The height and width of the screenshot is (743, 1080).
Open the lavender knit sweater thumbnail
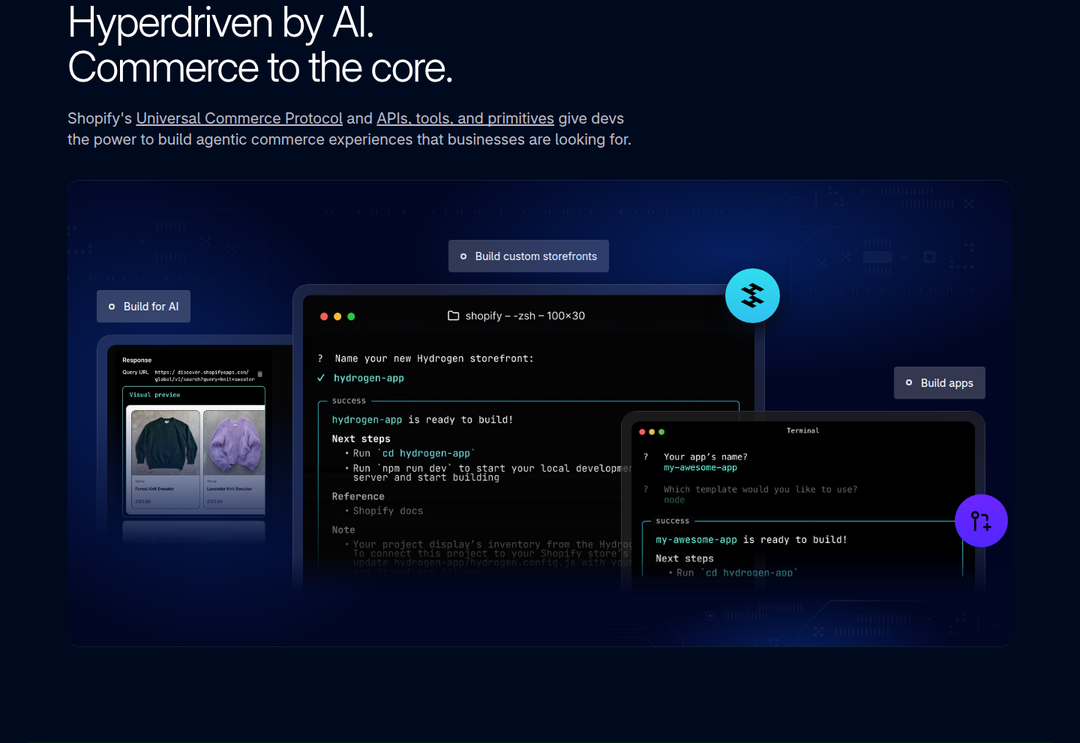click(234, 443)
